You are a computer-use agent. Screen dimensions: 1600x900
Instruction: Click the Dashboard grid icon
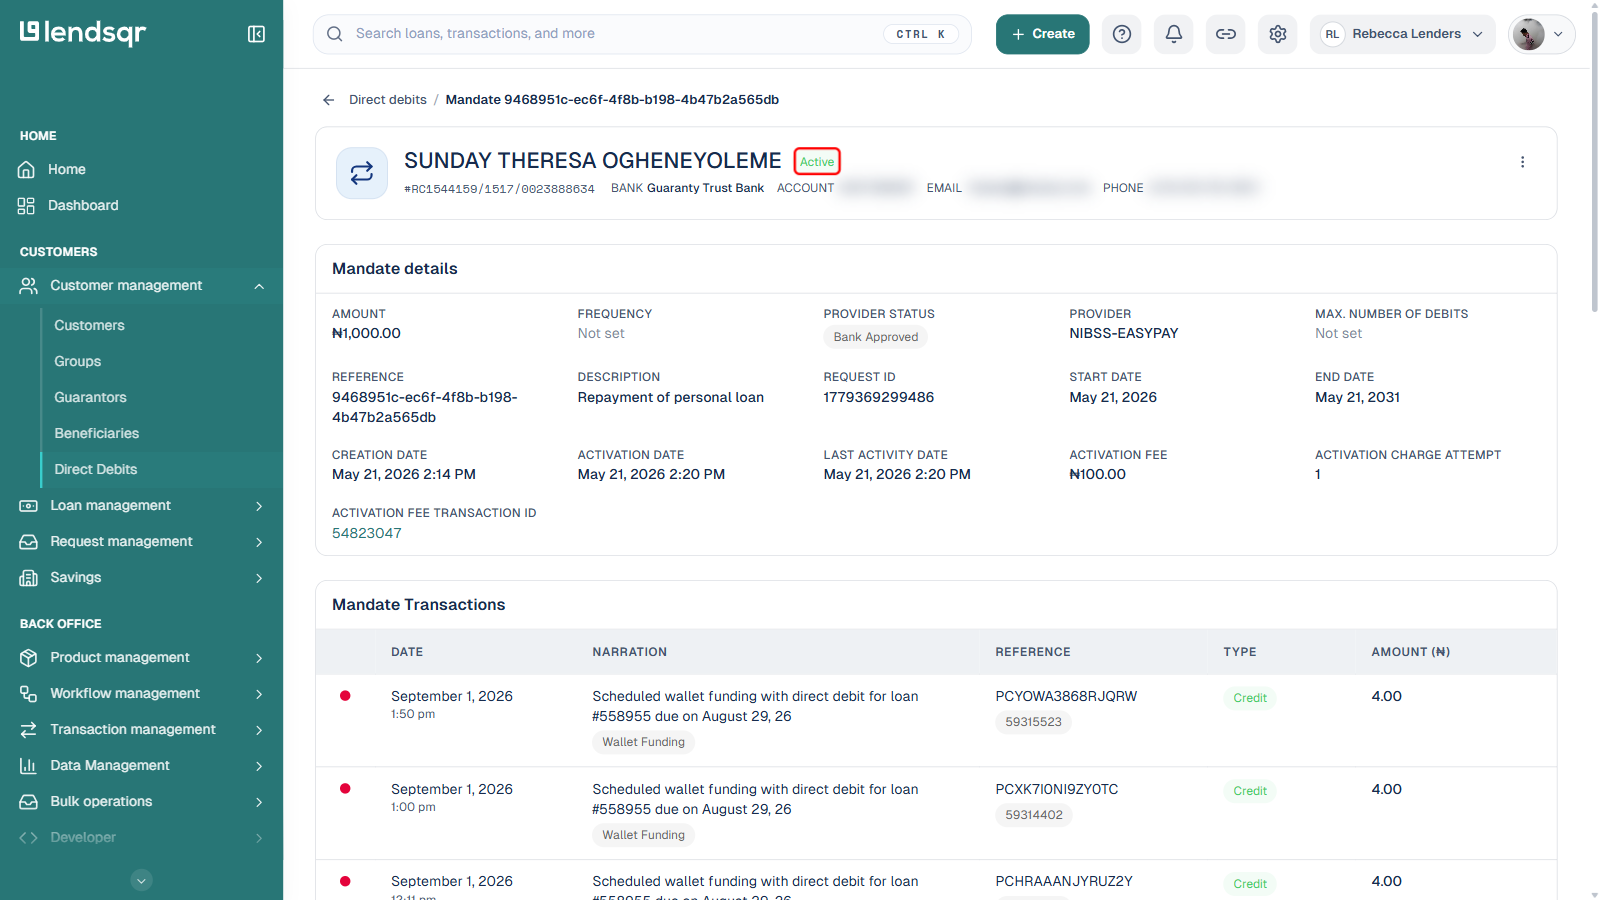coord(27,206)
